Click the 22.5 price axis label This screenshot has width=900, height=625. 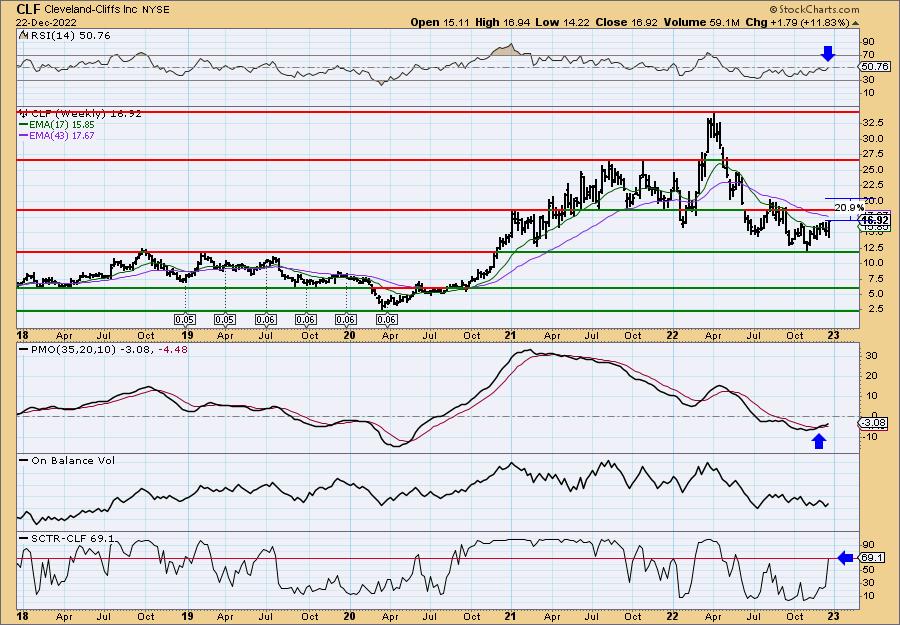tap(873, 185)
